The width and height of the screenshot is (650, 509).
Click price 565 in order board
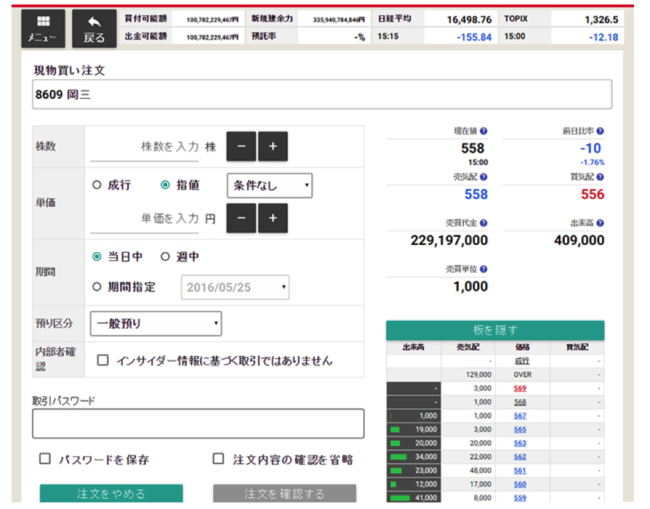click(x=520, y=428)
